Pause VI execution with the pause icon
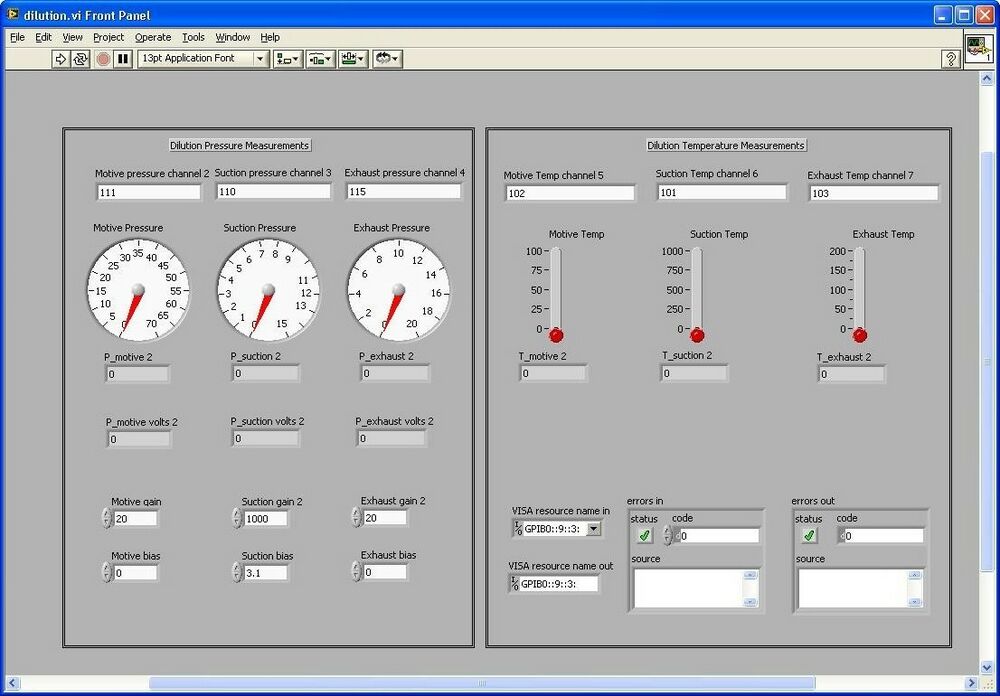 click(x=121, y=59)
